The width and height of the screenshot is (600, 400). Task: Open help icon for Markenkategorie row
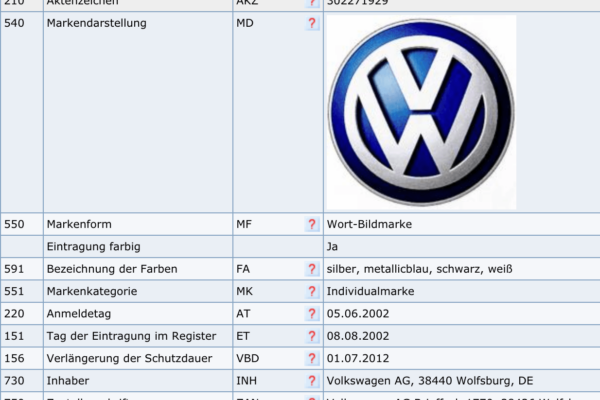click(312, 292)
